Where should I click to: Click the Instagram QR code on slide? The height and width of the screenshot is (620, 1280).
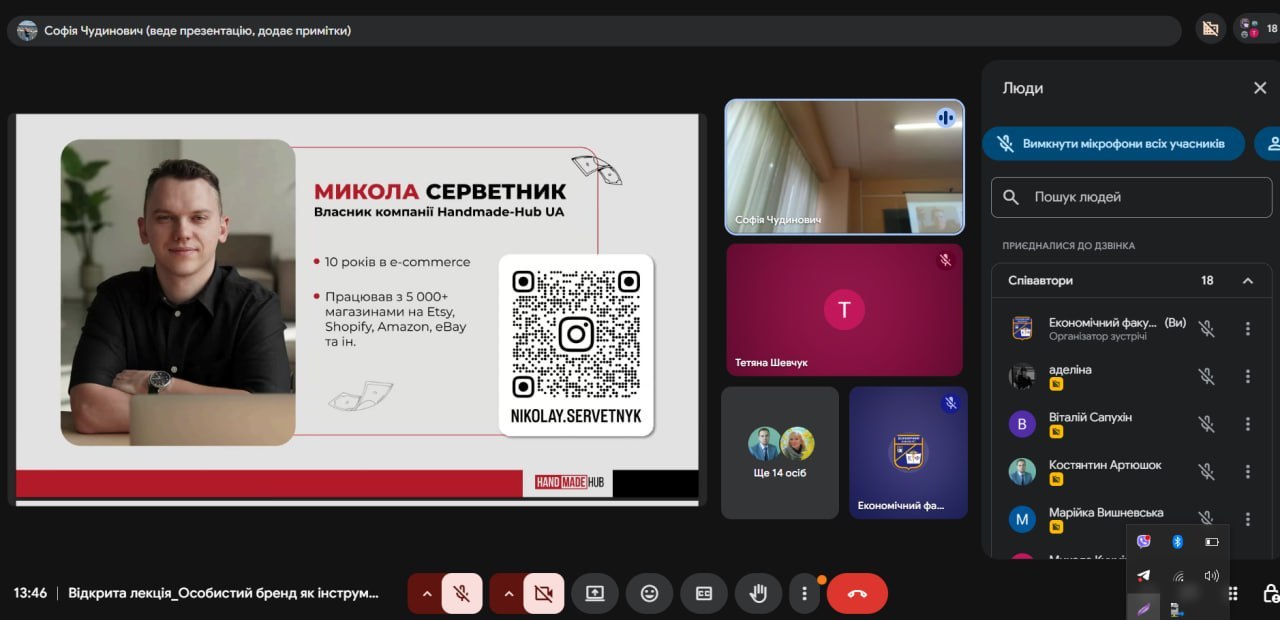[x=576, y=334]
